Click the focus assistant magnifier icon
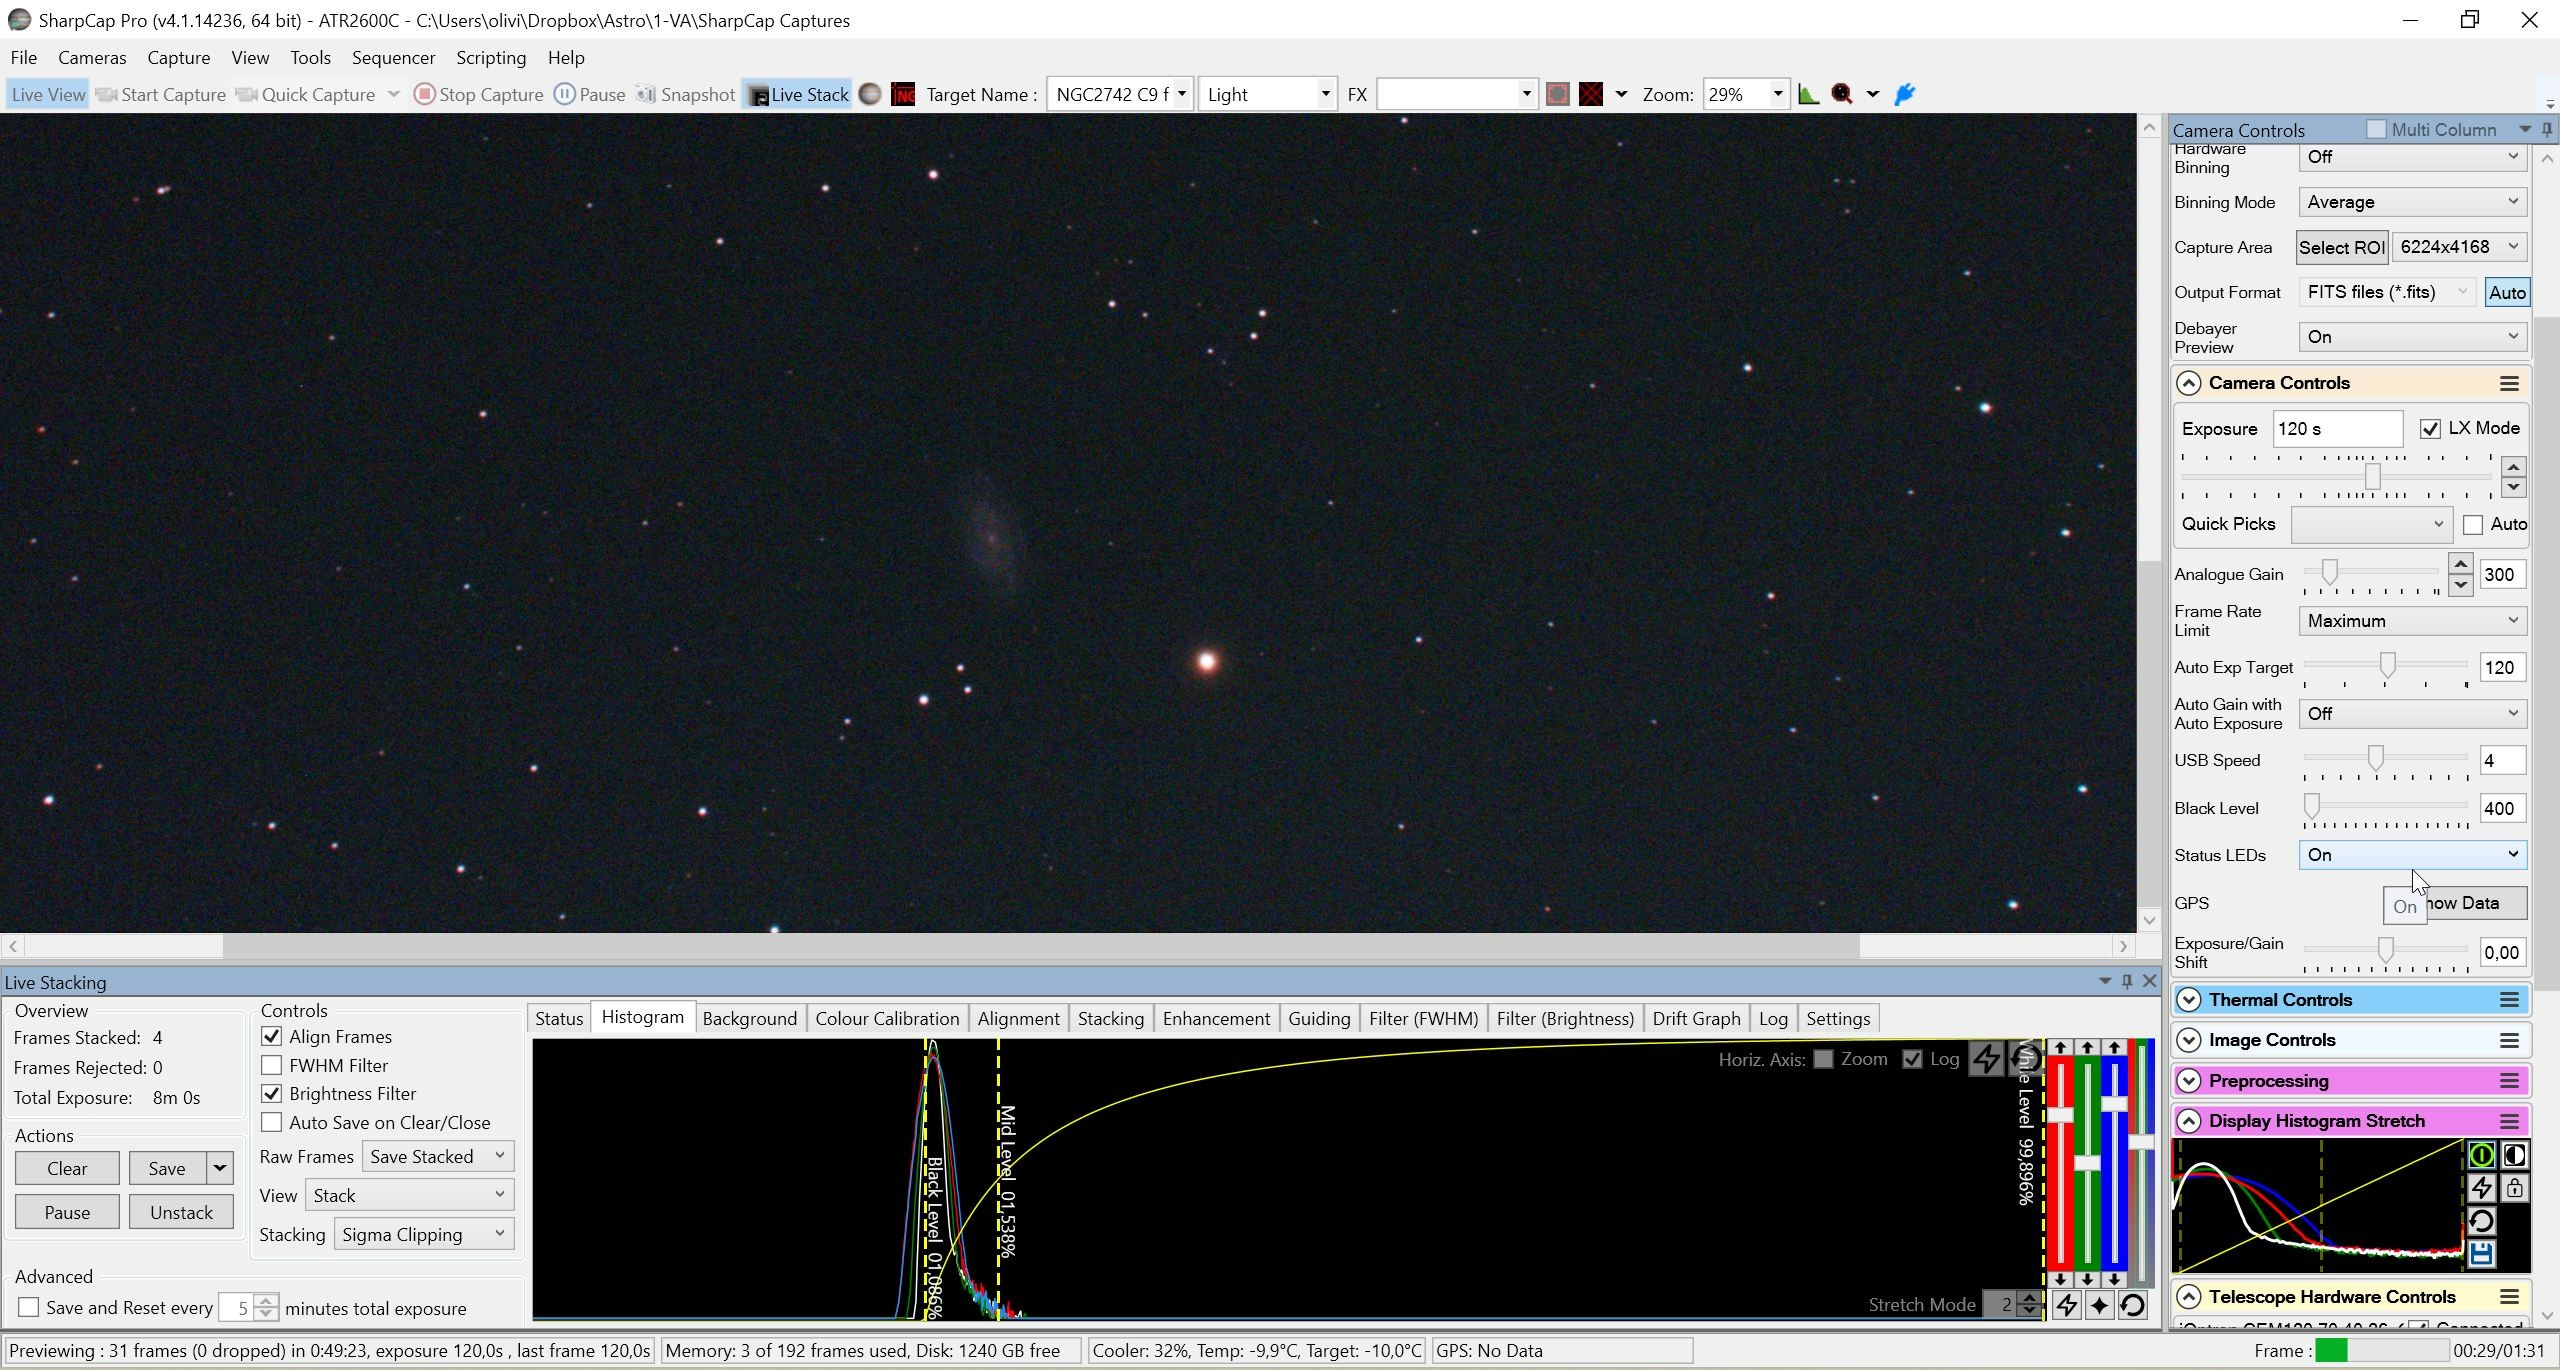This screenshot has height=1370, width=2560. coord(1842,94)
